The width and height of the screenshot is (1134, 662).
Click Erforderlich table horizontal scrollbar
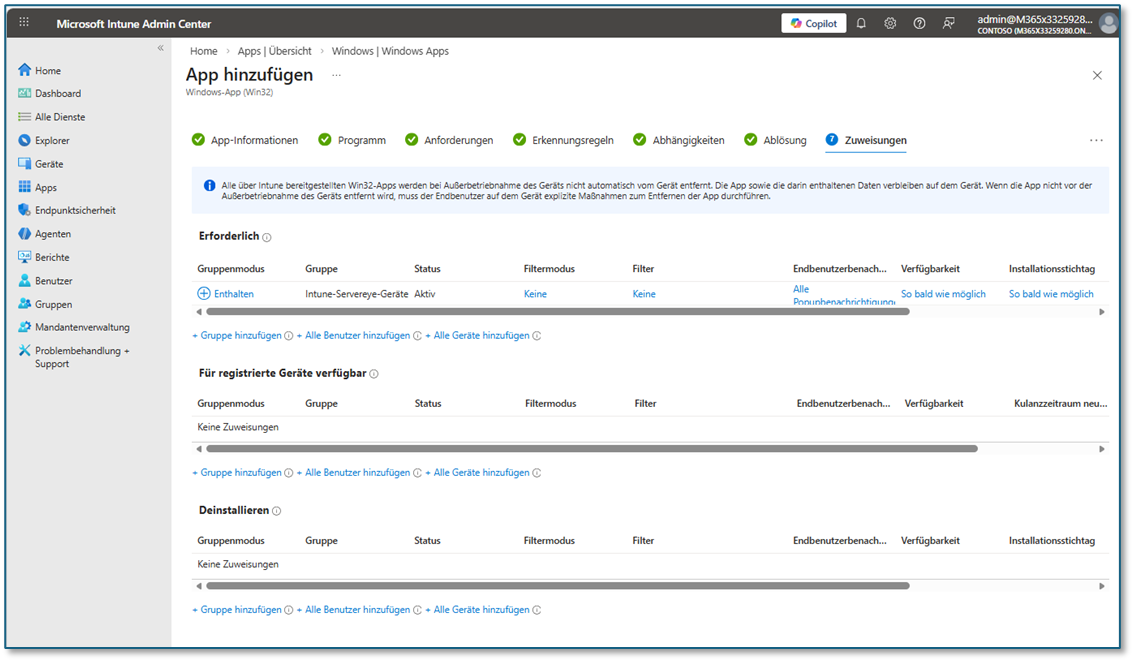coord(558,312)
